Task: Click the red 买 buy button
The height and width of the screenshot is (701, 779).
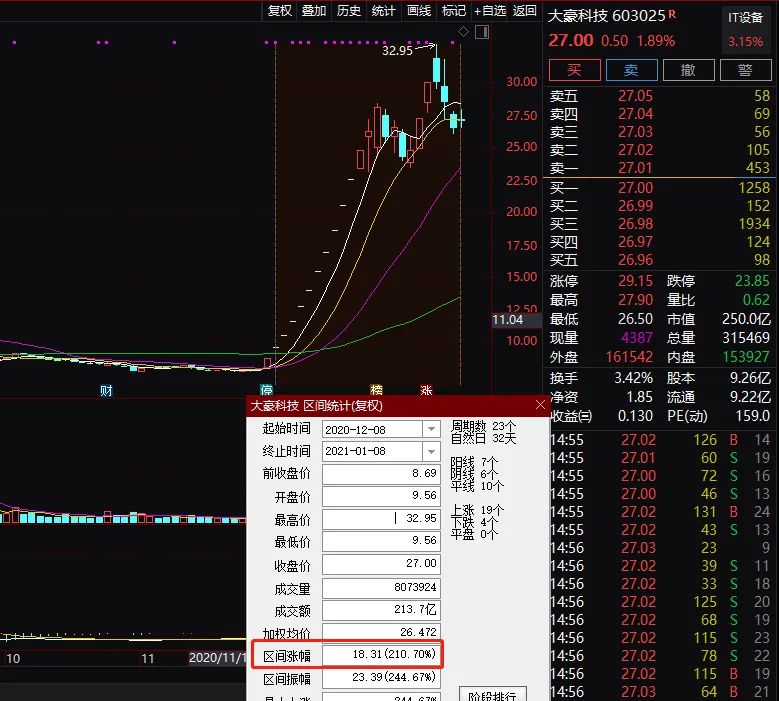Action: (x=574, y=70)
